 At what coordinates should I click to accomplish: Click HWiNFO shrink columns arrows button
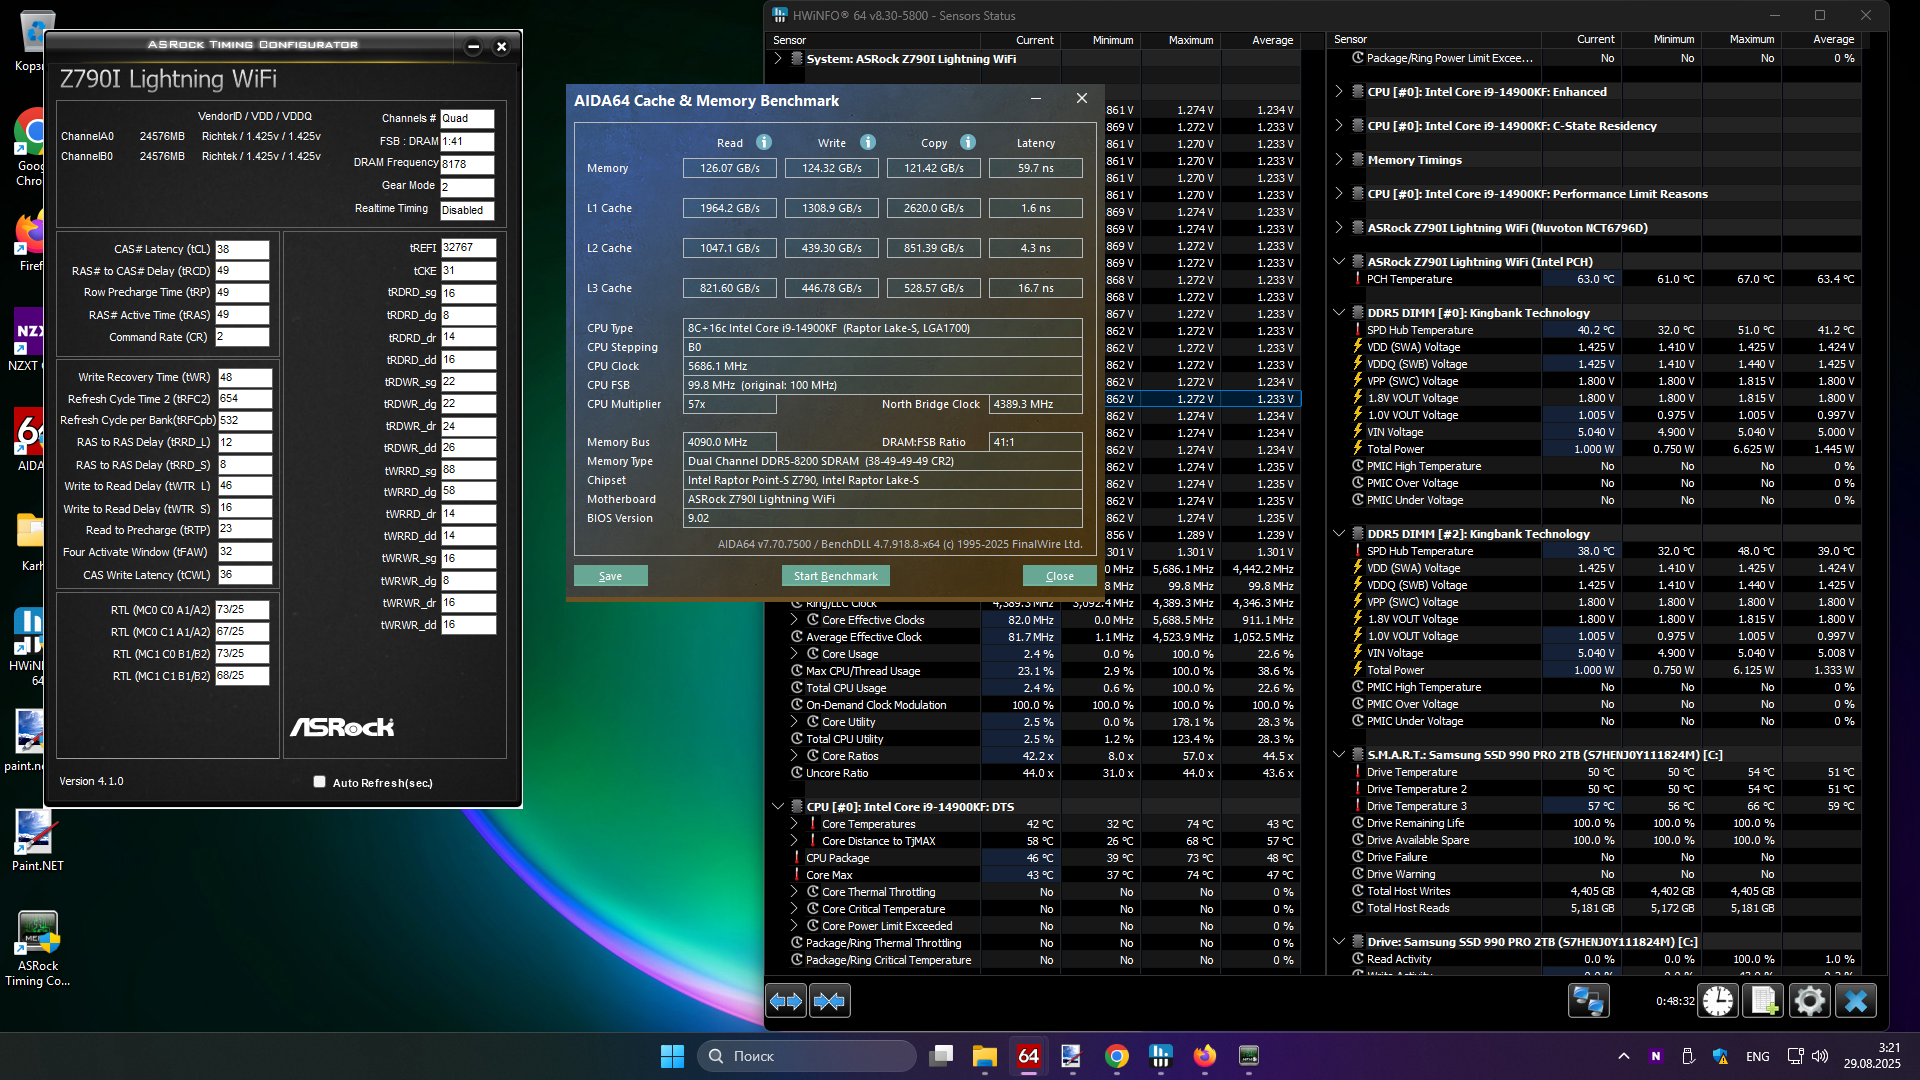pos(829,1001)
